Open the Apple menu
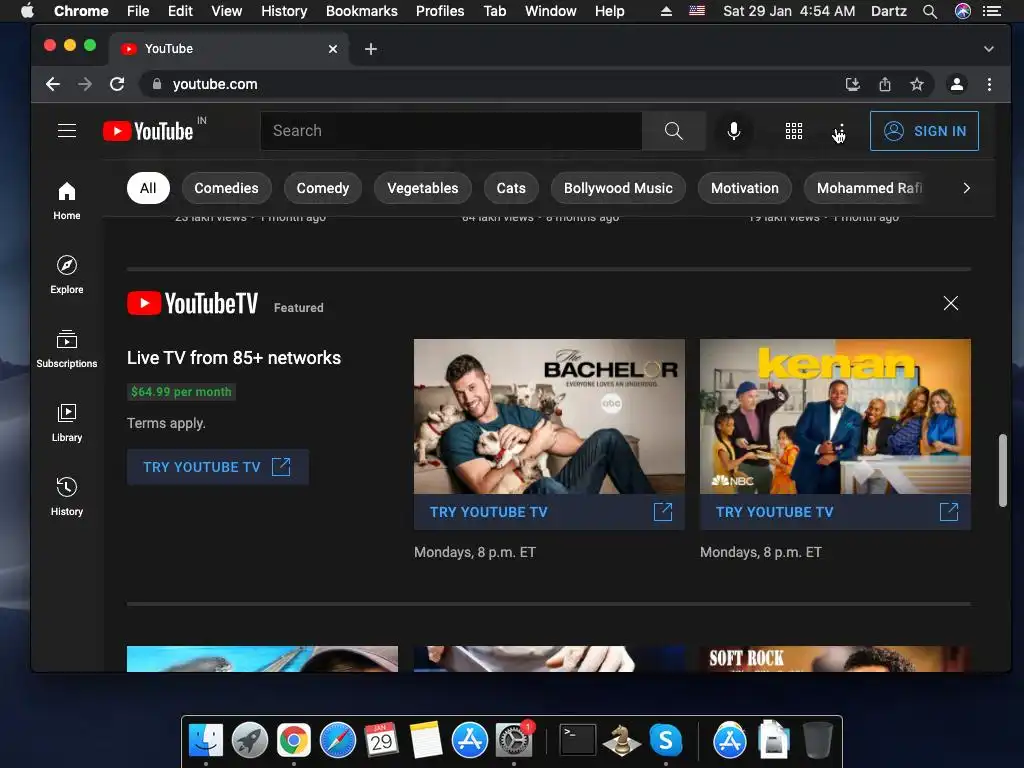 point(27,11)
